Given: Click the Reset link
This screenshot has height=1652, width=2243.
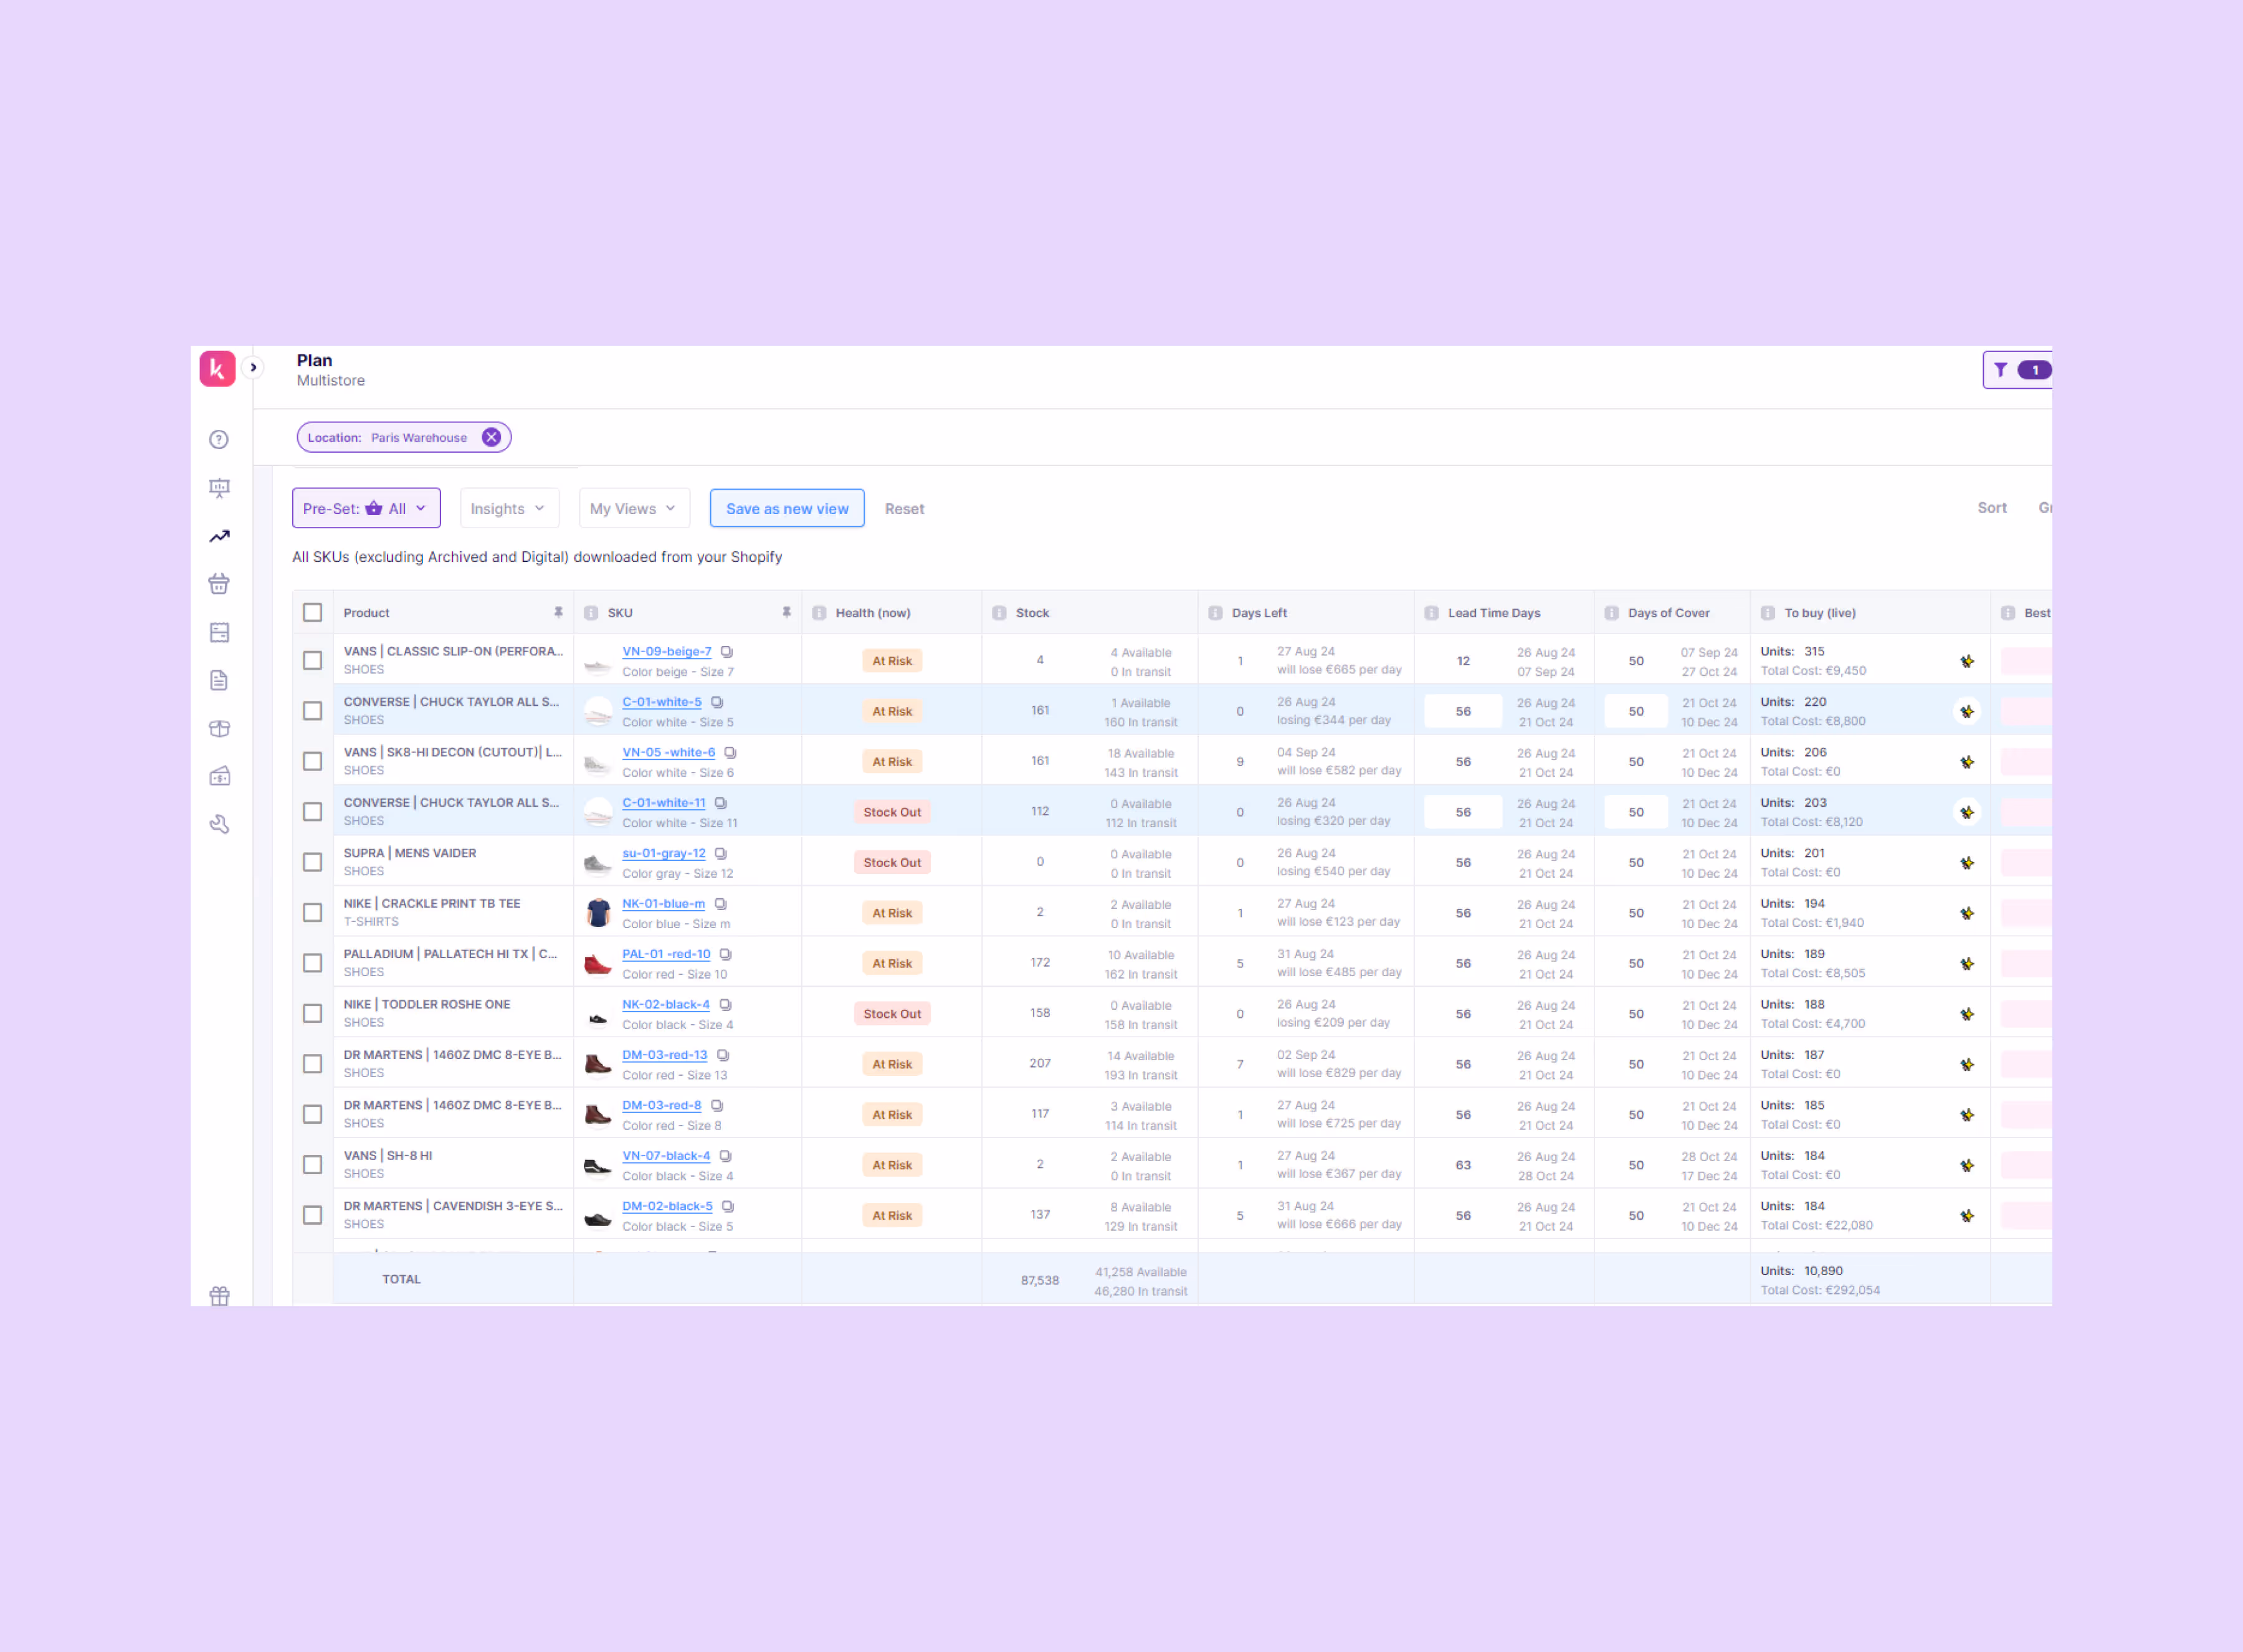Looking at the screenshot, I should 904,508.
